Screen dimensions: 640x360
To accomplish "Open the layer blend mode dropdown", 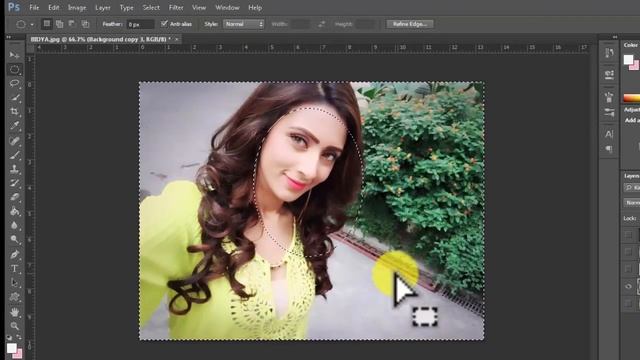I will [x=632, y=202].
